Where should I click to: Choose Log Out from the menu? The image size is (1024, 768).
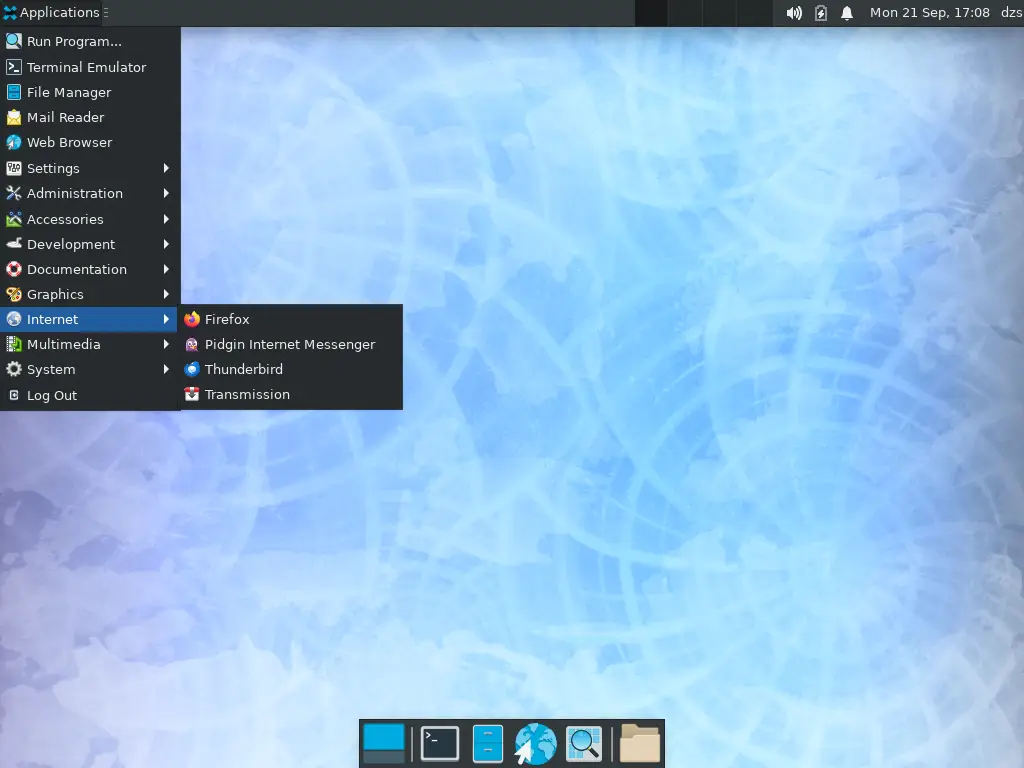pos(89,396)
